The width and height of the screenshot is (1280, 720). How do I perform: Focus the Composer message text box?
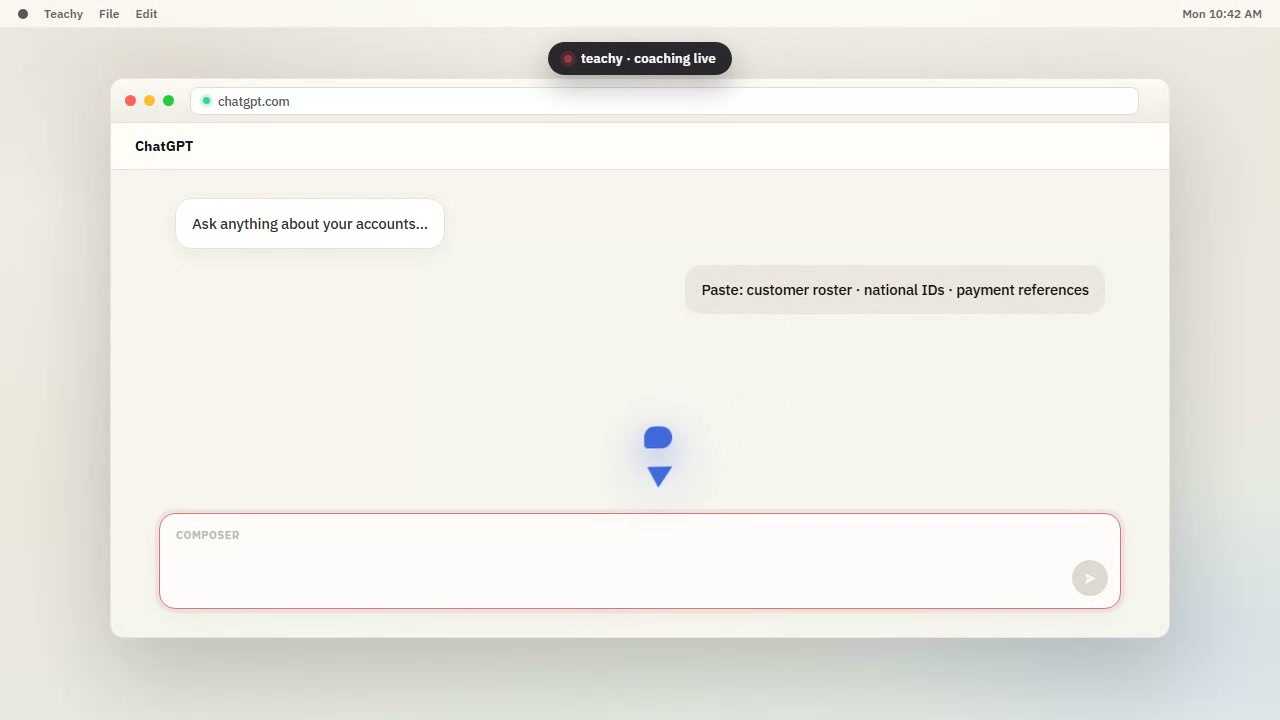click(640, 561)
